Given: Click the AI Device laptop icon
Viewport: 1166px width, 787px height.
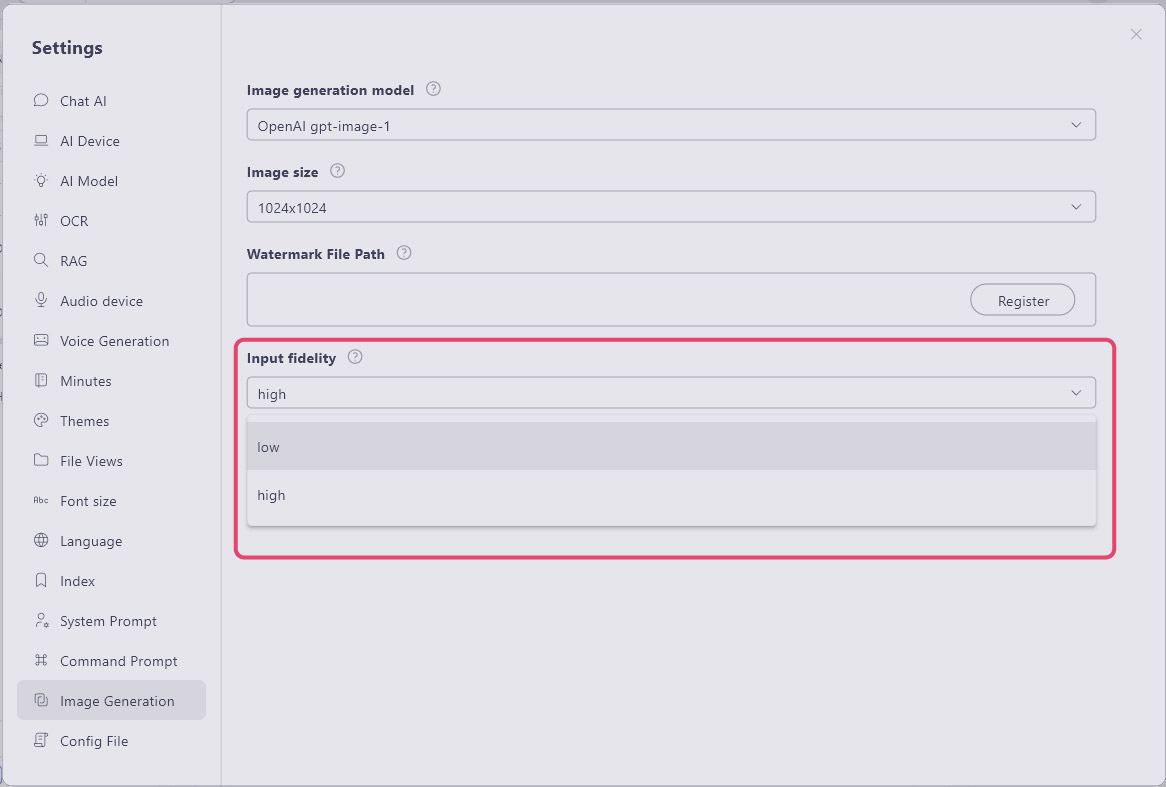Looking at the screenshot, I should tap(41, 141).
